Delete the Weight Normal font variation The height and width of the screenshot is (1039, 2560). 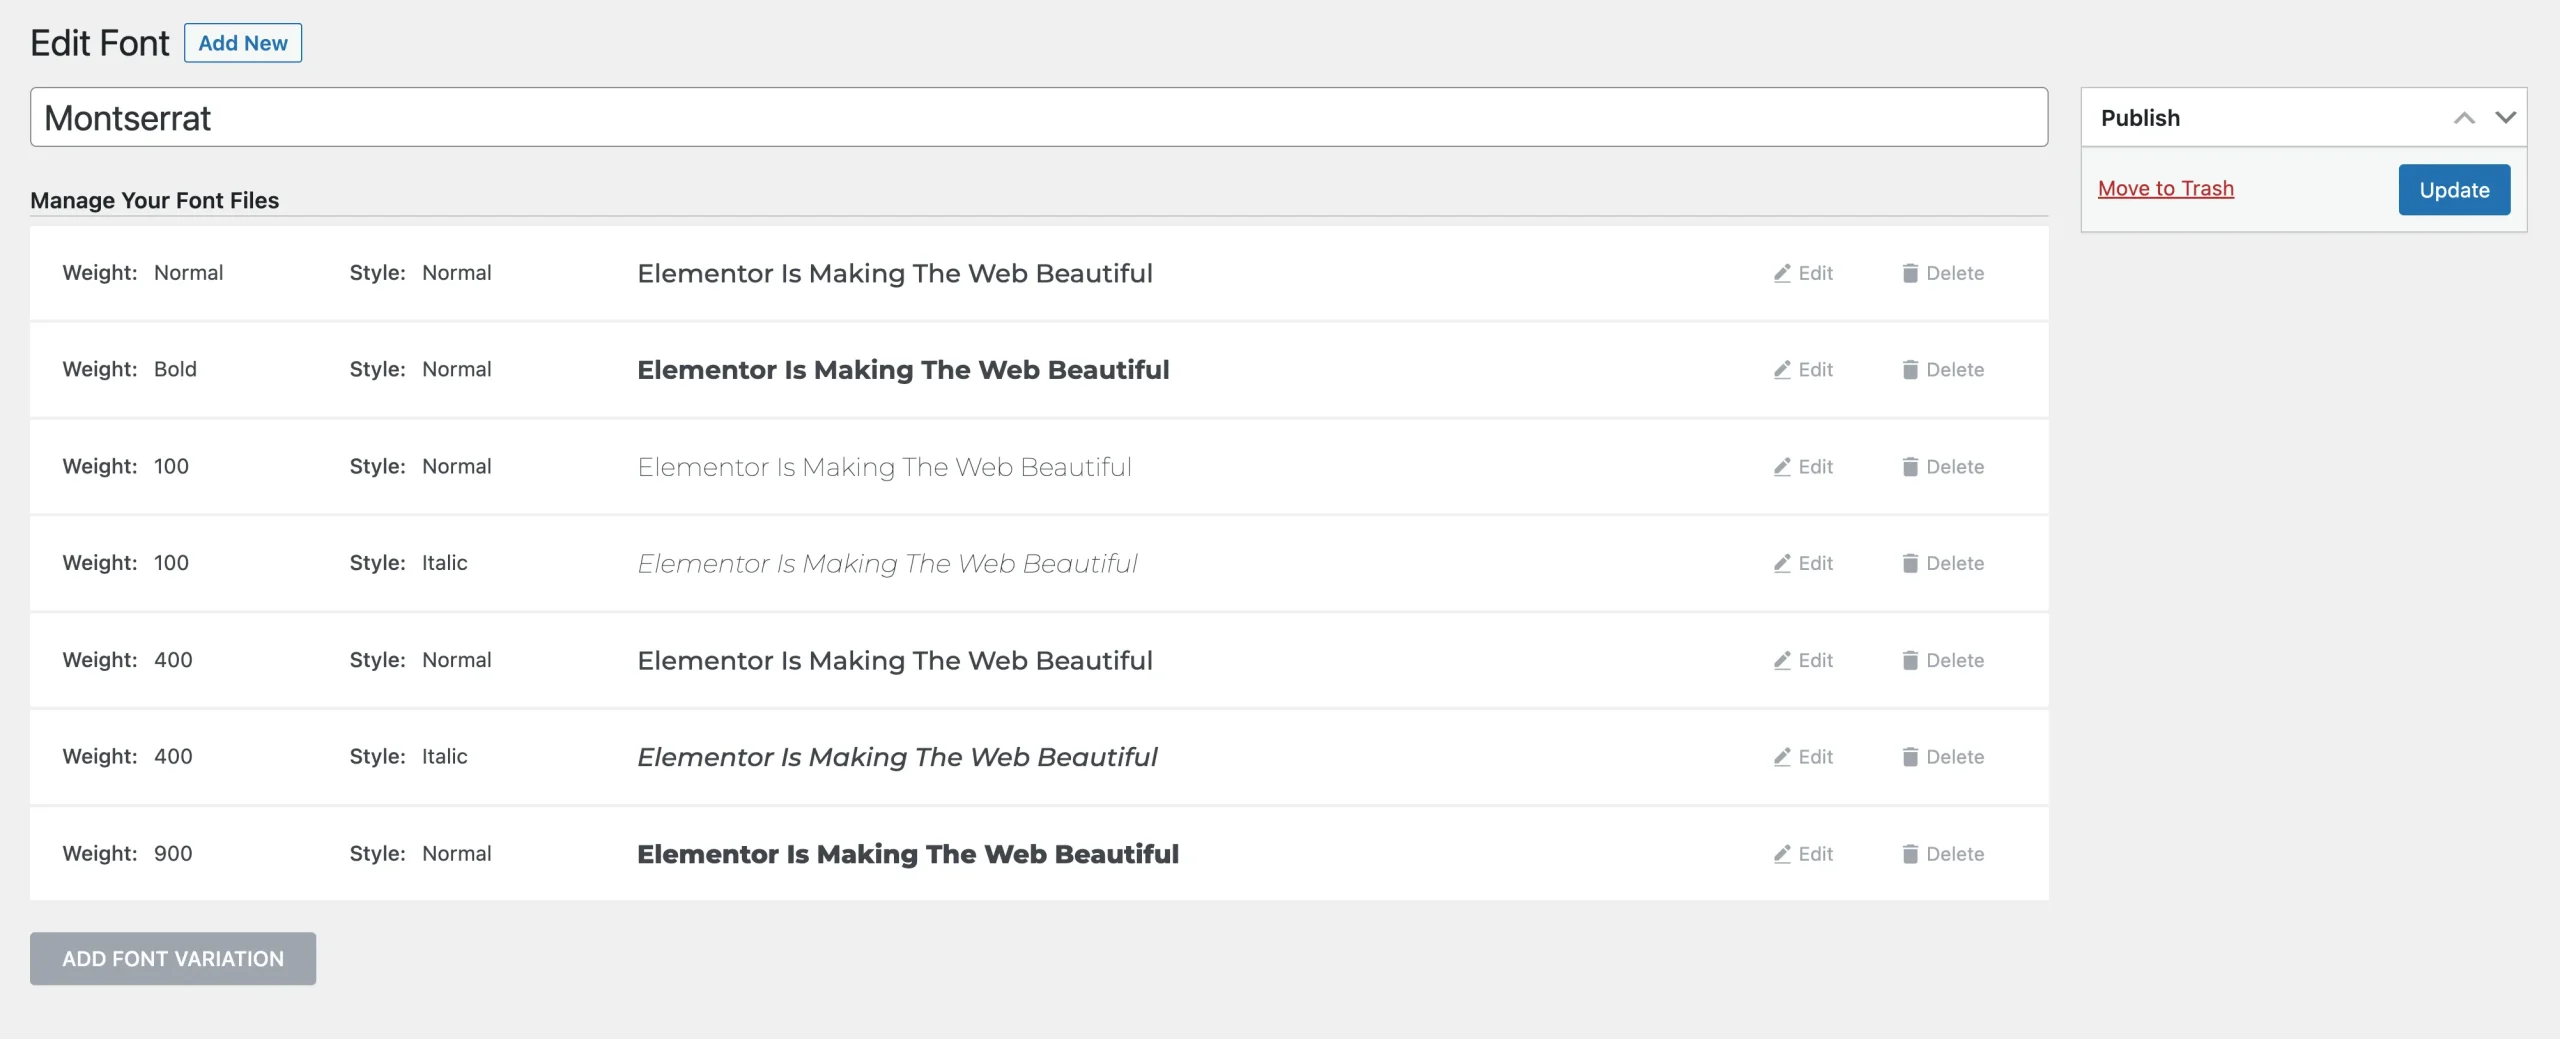pos(1941,273)
